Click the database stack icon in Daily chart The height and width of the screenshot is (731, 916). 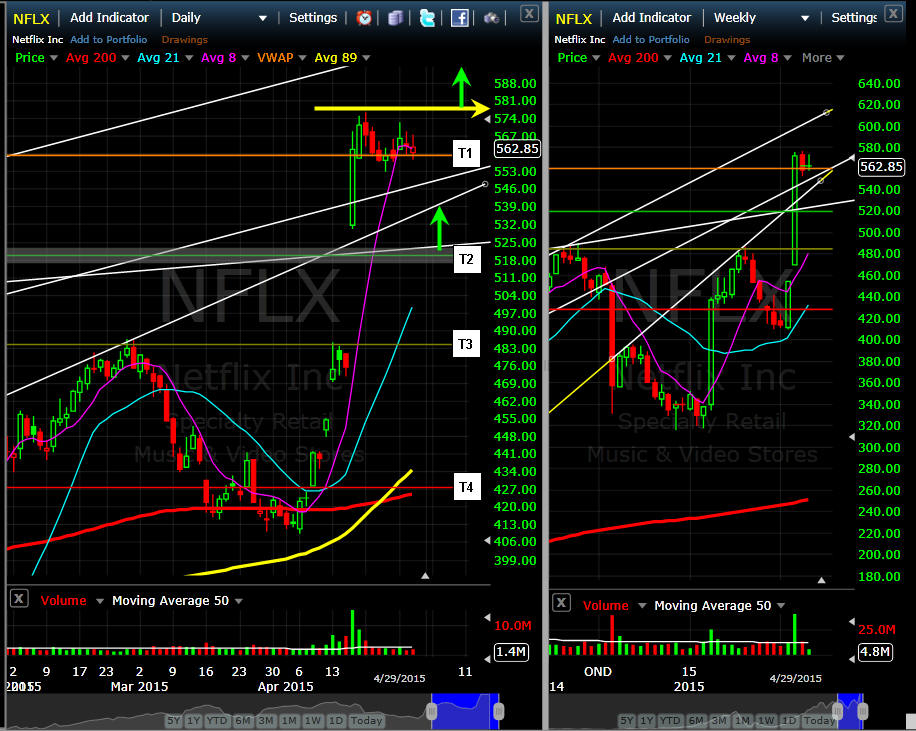coord(395,18)
